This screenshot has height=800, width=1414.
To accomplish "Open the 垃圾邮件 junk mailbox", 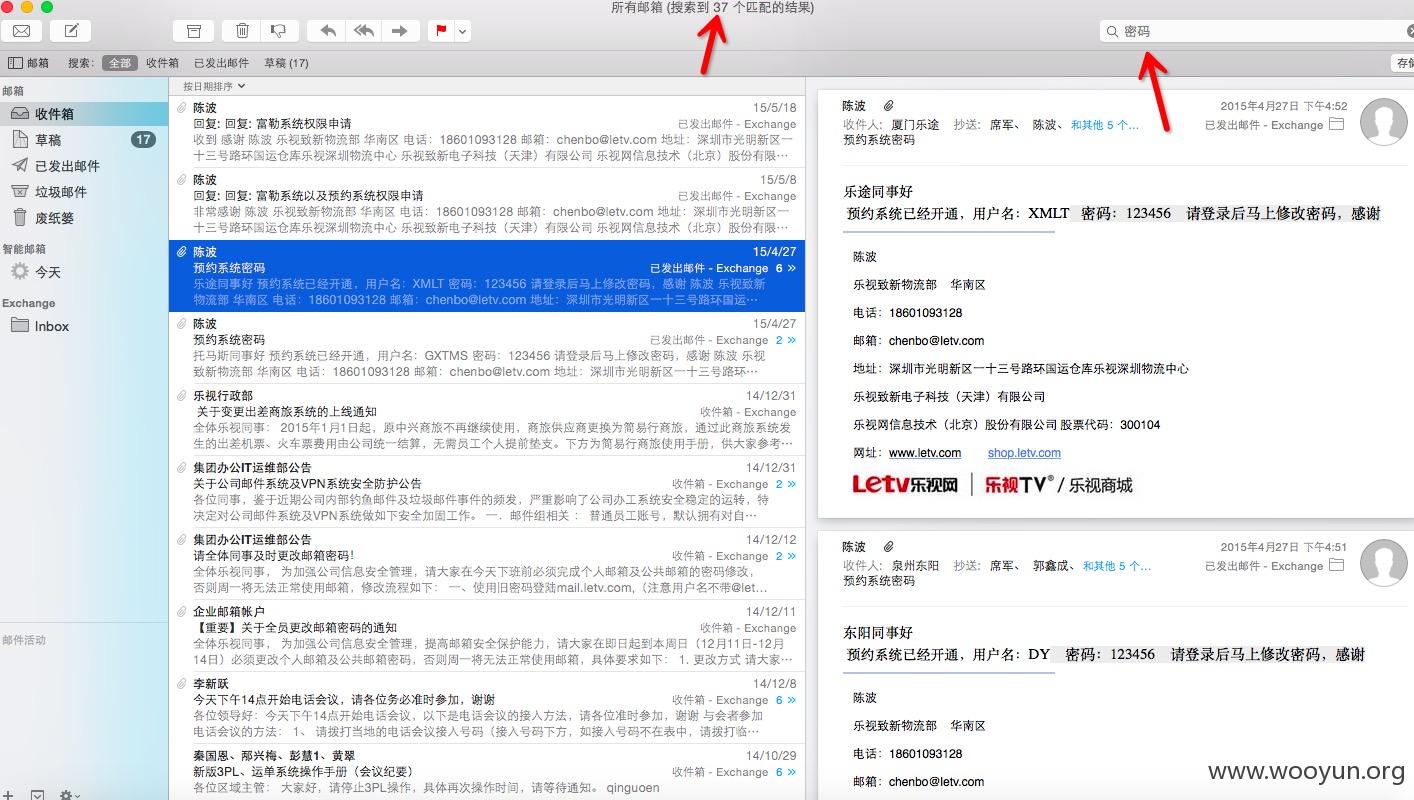I will coord(84,192).
